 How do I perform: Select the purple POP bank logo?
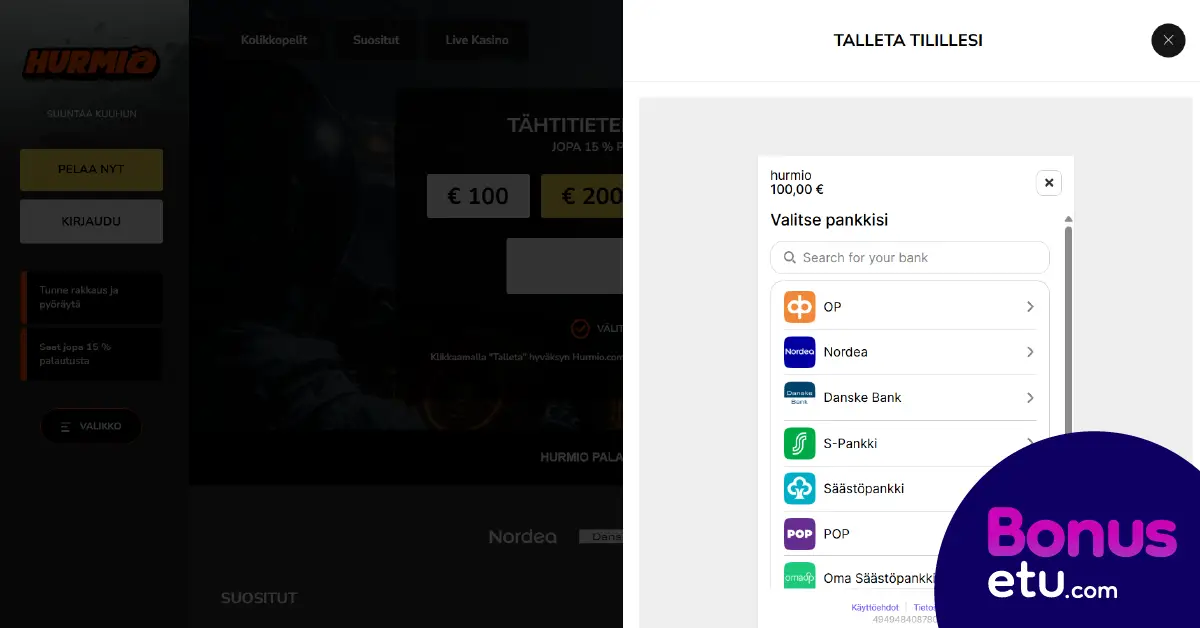coord(799,534)
